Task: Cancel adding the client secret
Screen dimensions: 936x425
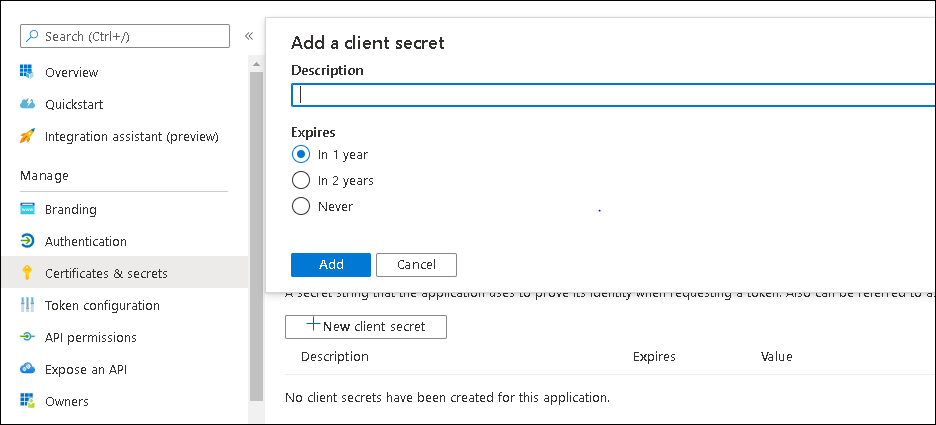Action: [x=416, y=265]
